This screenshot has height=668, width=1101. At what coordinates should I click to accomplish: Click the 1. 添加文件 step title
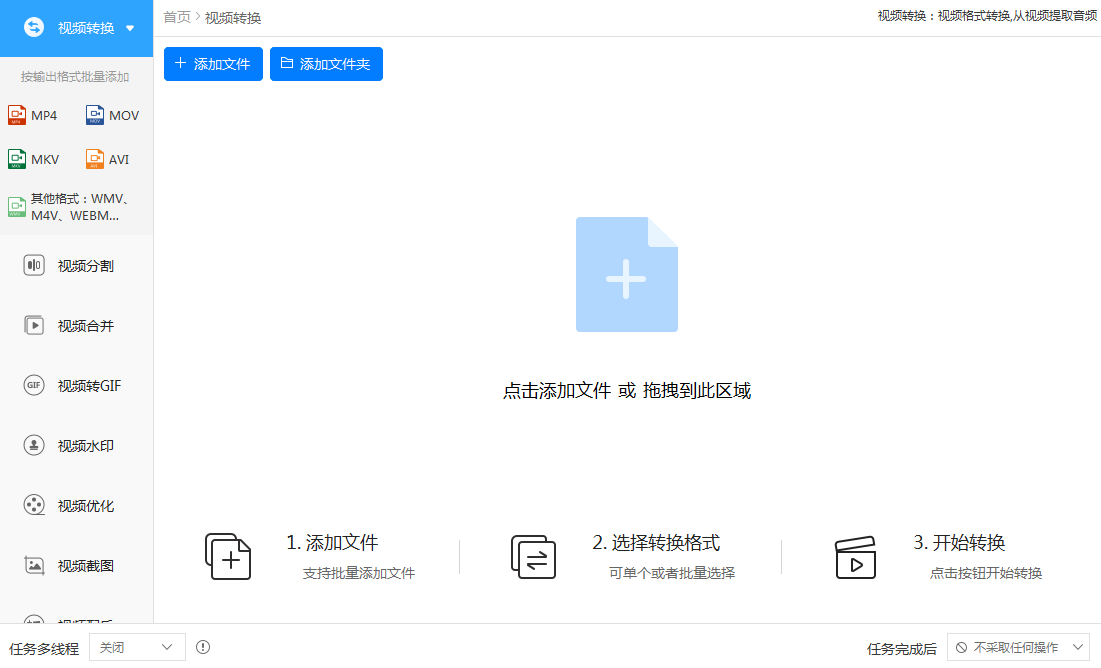pyautogui.click(x=332, y=542)
